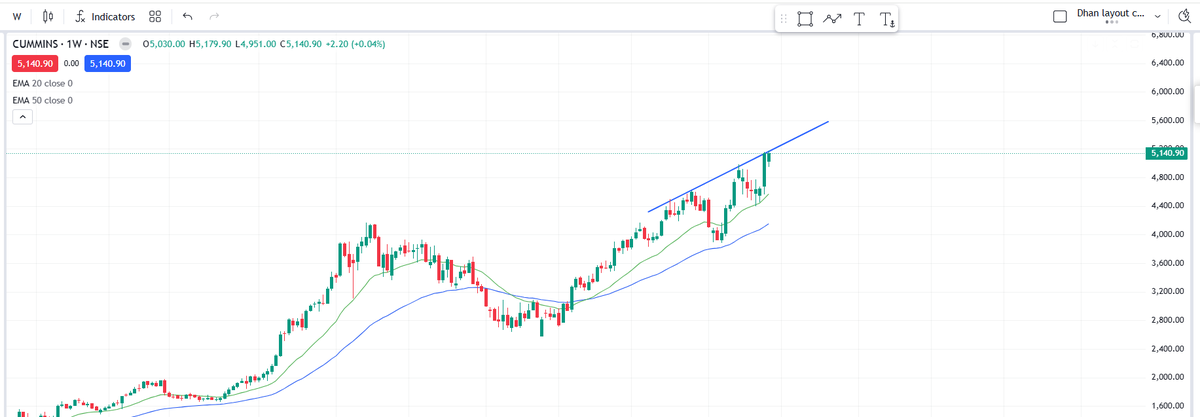The width and height of the screenshot is (1200, 417).
Task: Select the polyline path drawing tool
Action: pos(832,18)
